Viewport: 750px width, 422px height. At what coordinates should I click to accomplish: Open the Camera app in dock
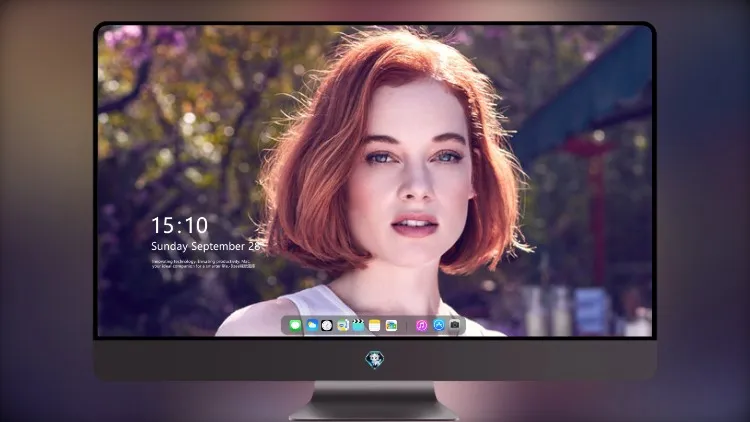pos(455,325)
